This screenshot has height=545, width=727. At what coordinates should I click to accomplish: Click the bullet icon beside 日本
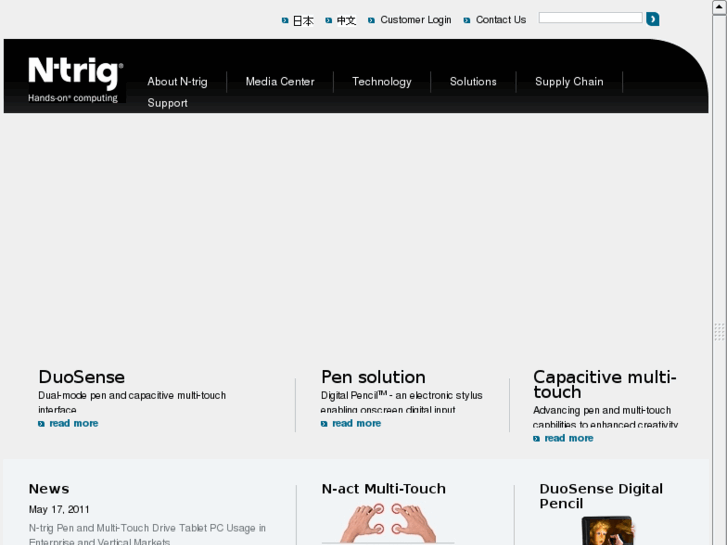(285, 20)
